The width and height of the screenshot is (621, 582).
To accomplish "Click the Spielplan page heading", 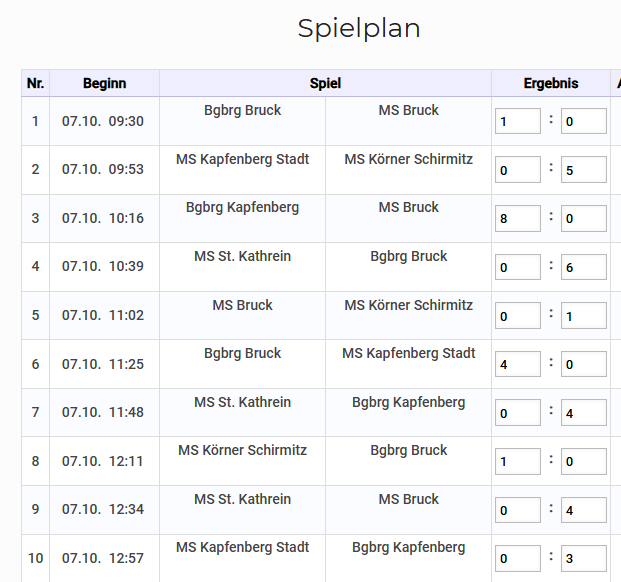I will [359, 29].
